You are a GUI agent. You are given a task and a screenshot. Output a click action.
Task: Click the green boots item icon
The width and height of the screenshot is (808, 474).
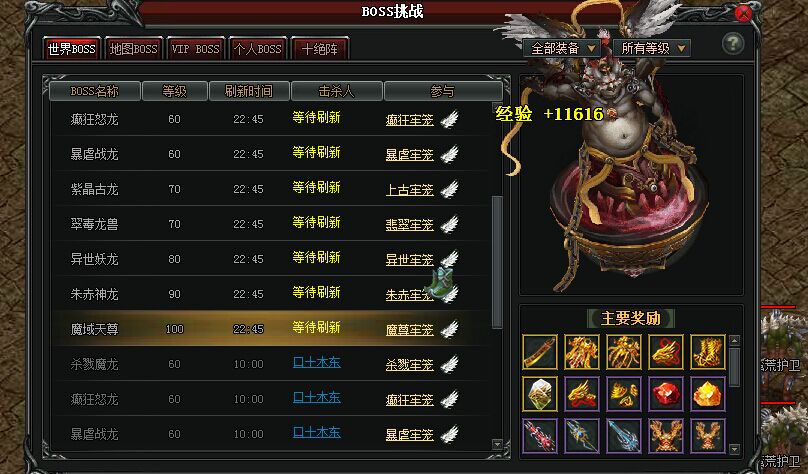(x=442, y=282)
